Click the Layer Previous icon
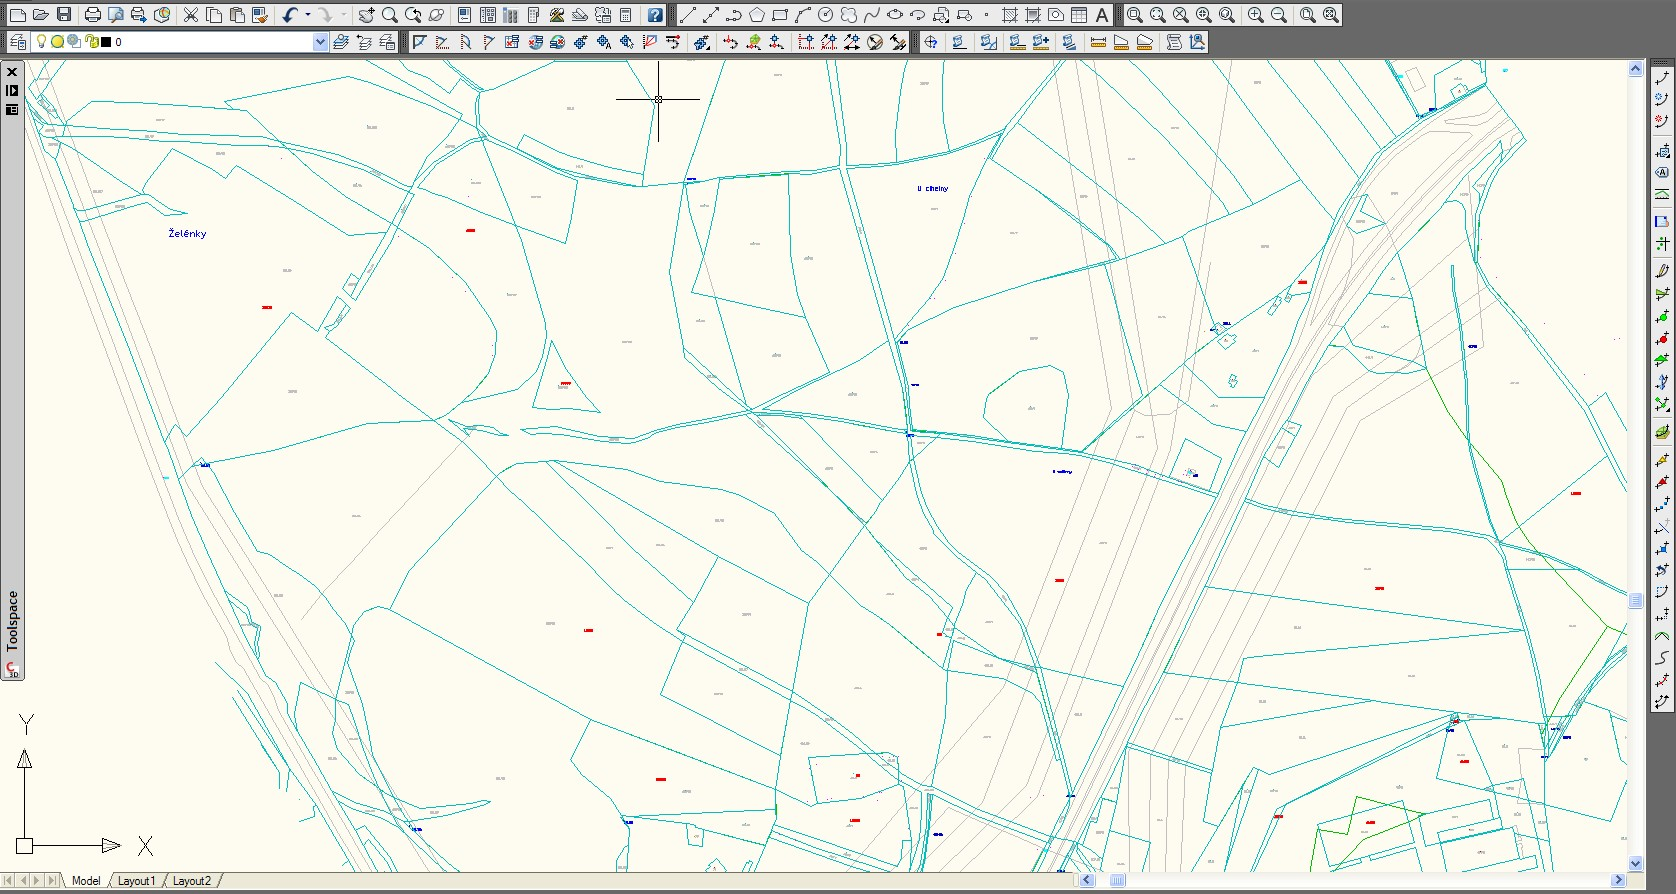1676x894 pixels. 364,42
